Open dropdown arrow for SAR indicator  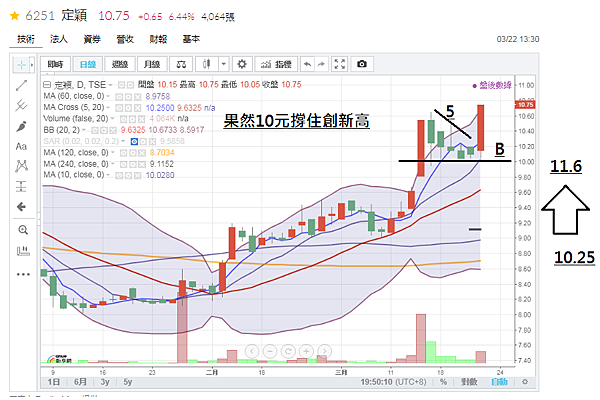123,141
